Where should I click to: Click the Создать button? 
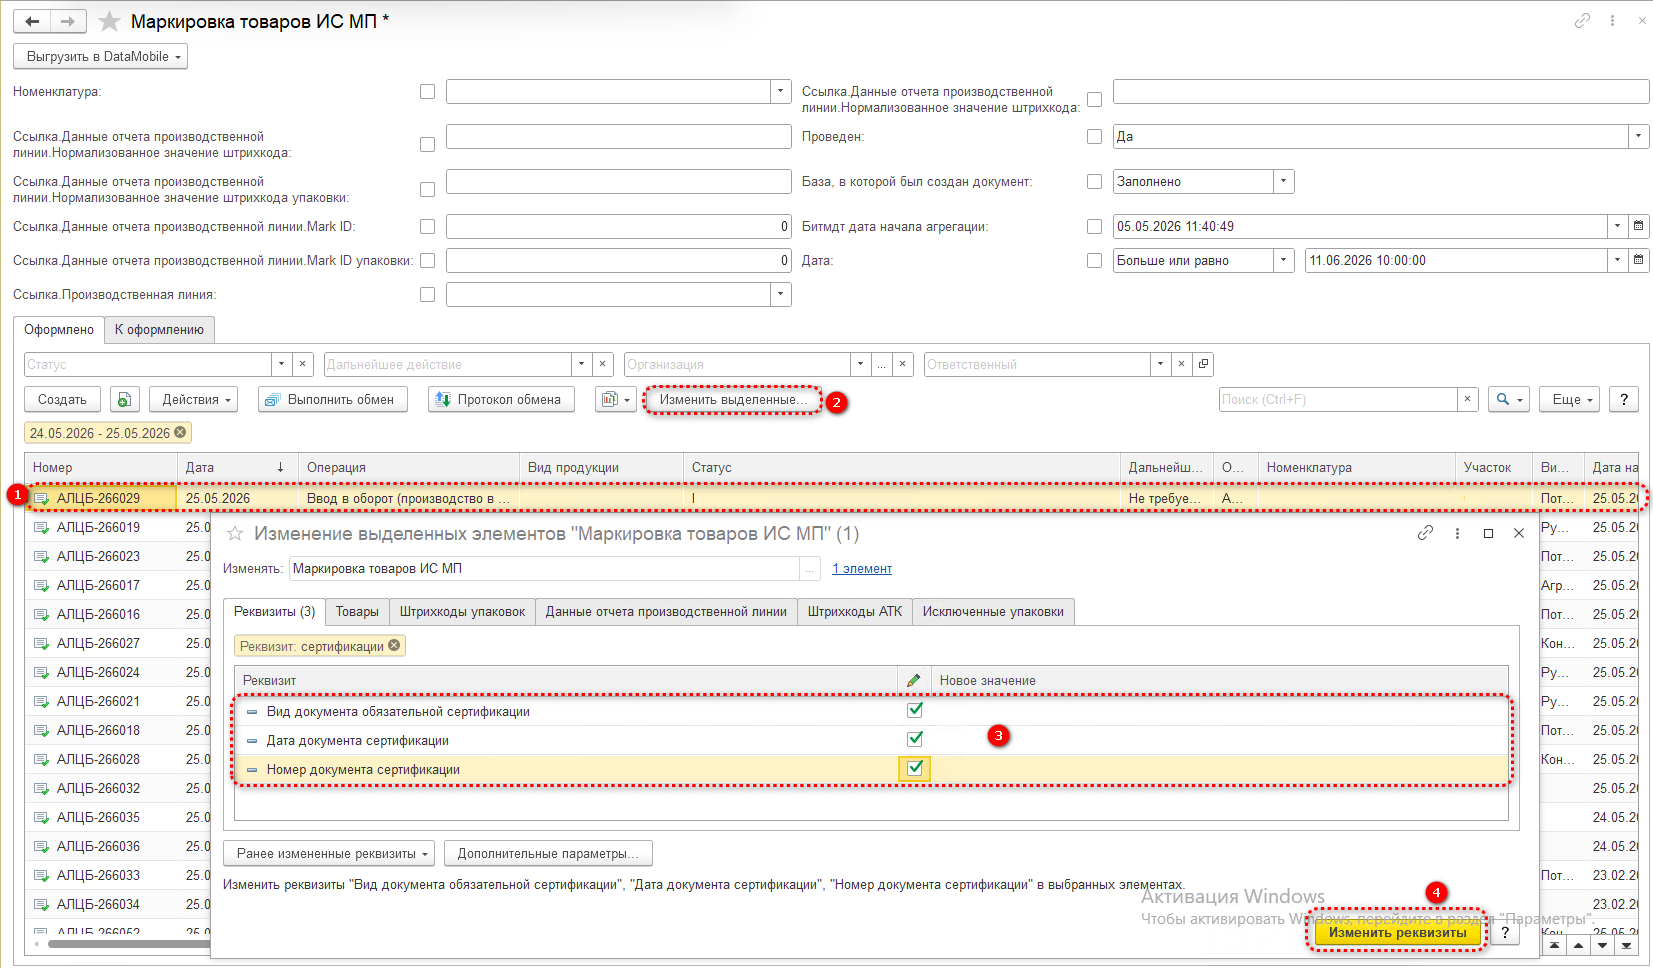(x=62, y=399)
